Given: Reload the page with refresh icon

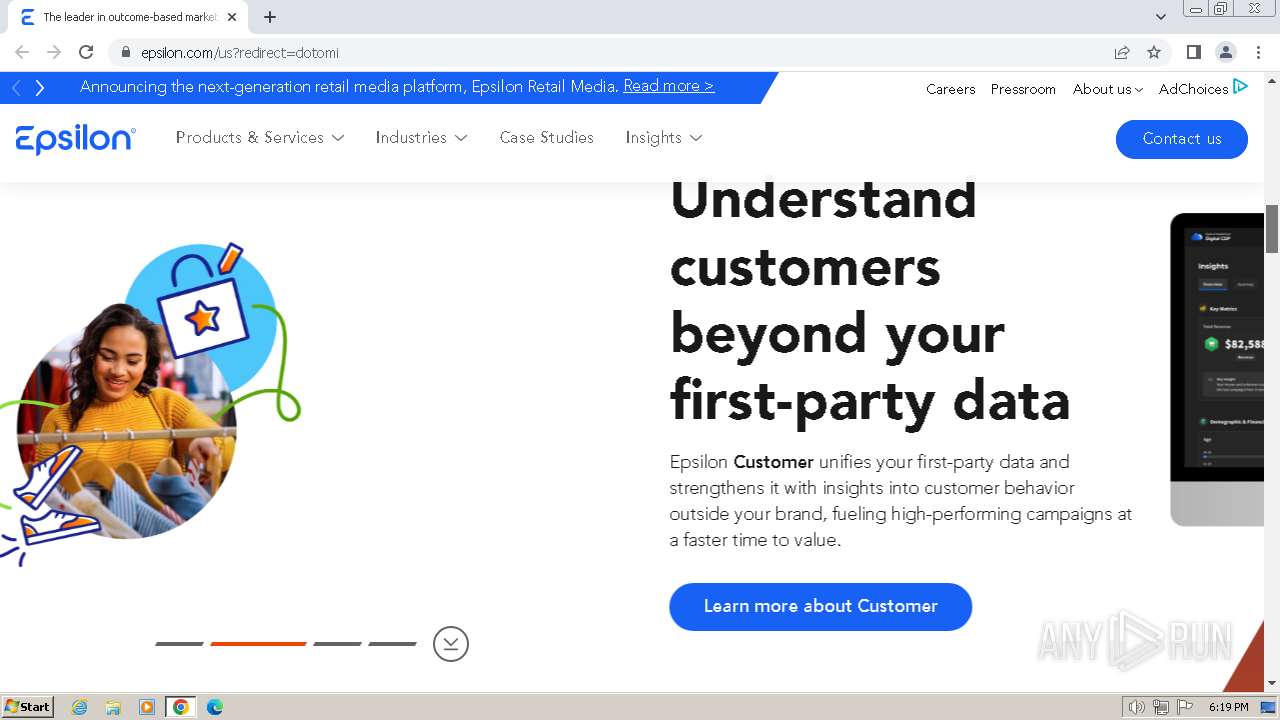Looking at the screenshot, I should coord(86,52).
